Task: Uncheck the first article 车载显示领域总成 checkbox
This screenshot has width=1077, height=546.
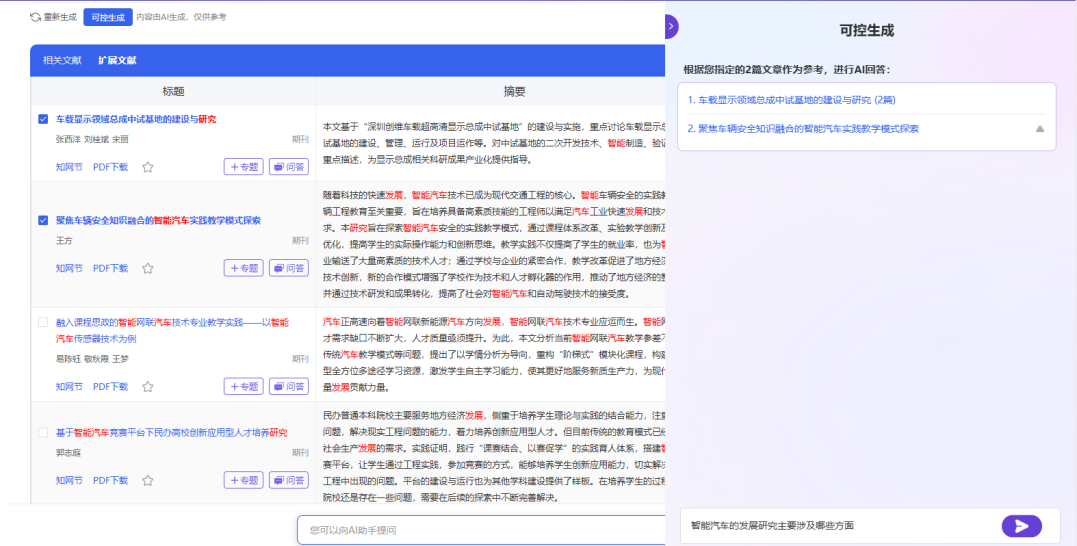Action: (43, 119)
